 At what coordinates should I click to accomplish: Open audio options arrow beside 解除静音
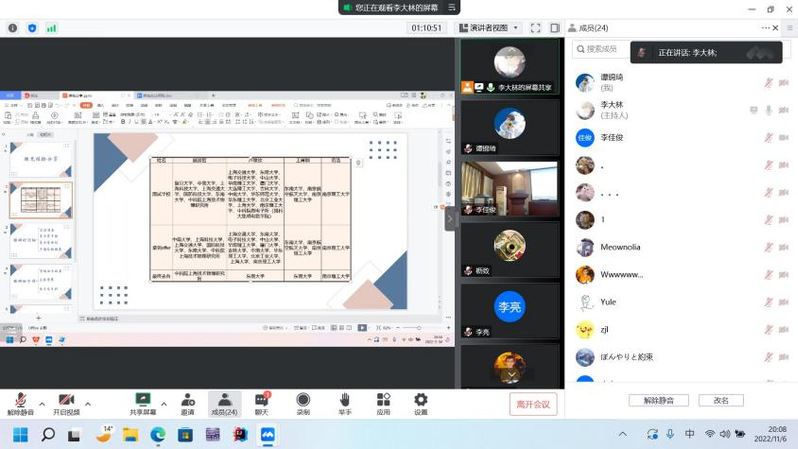[42, 405]
